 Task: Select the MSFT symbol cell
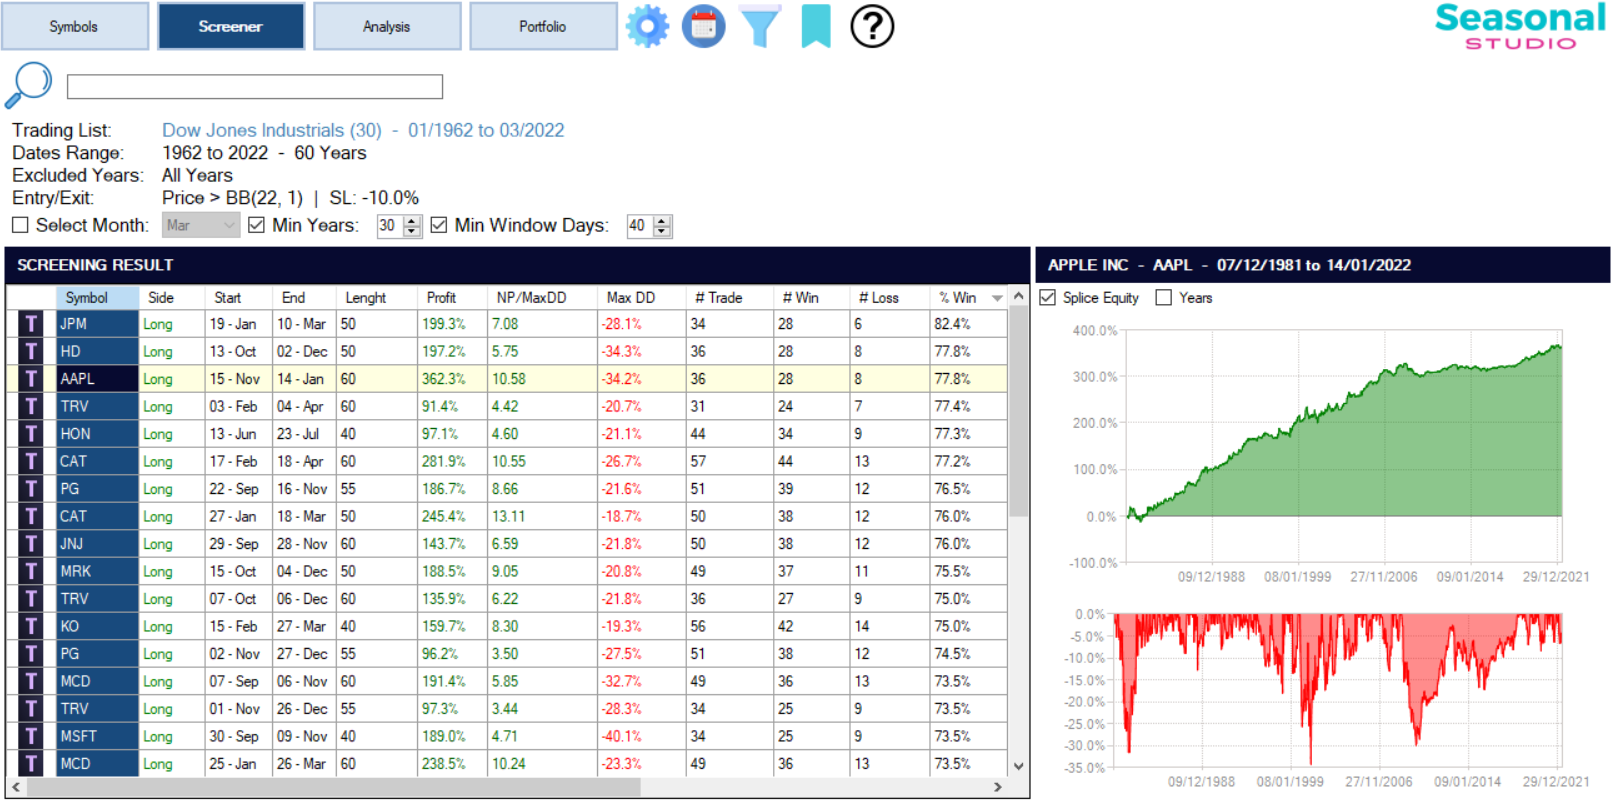point(97,736)
